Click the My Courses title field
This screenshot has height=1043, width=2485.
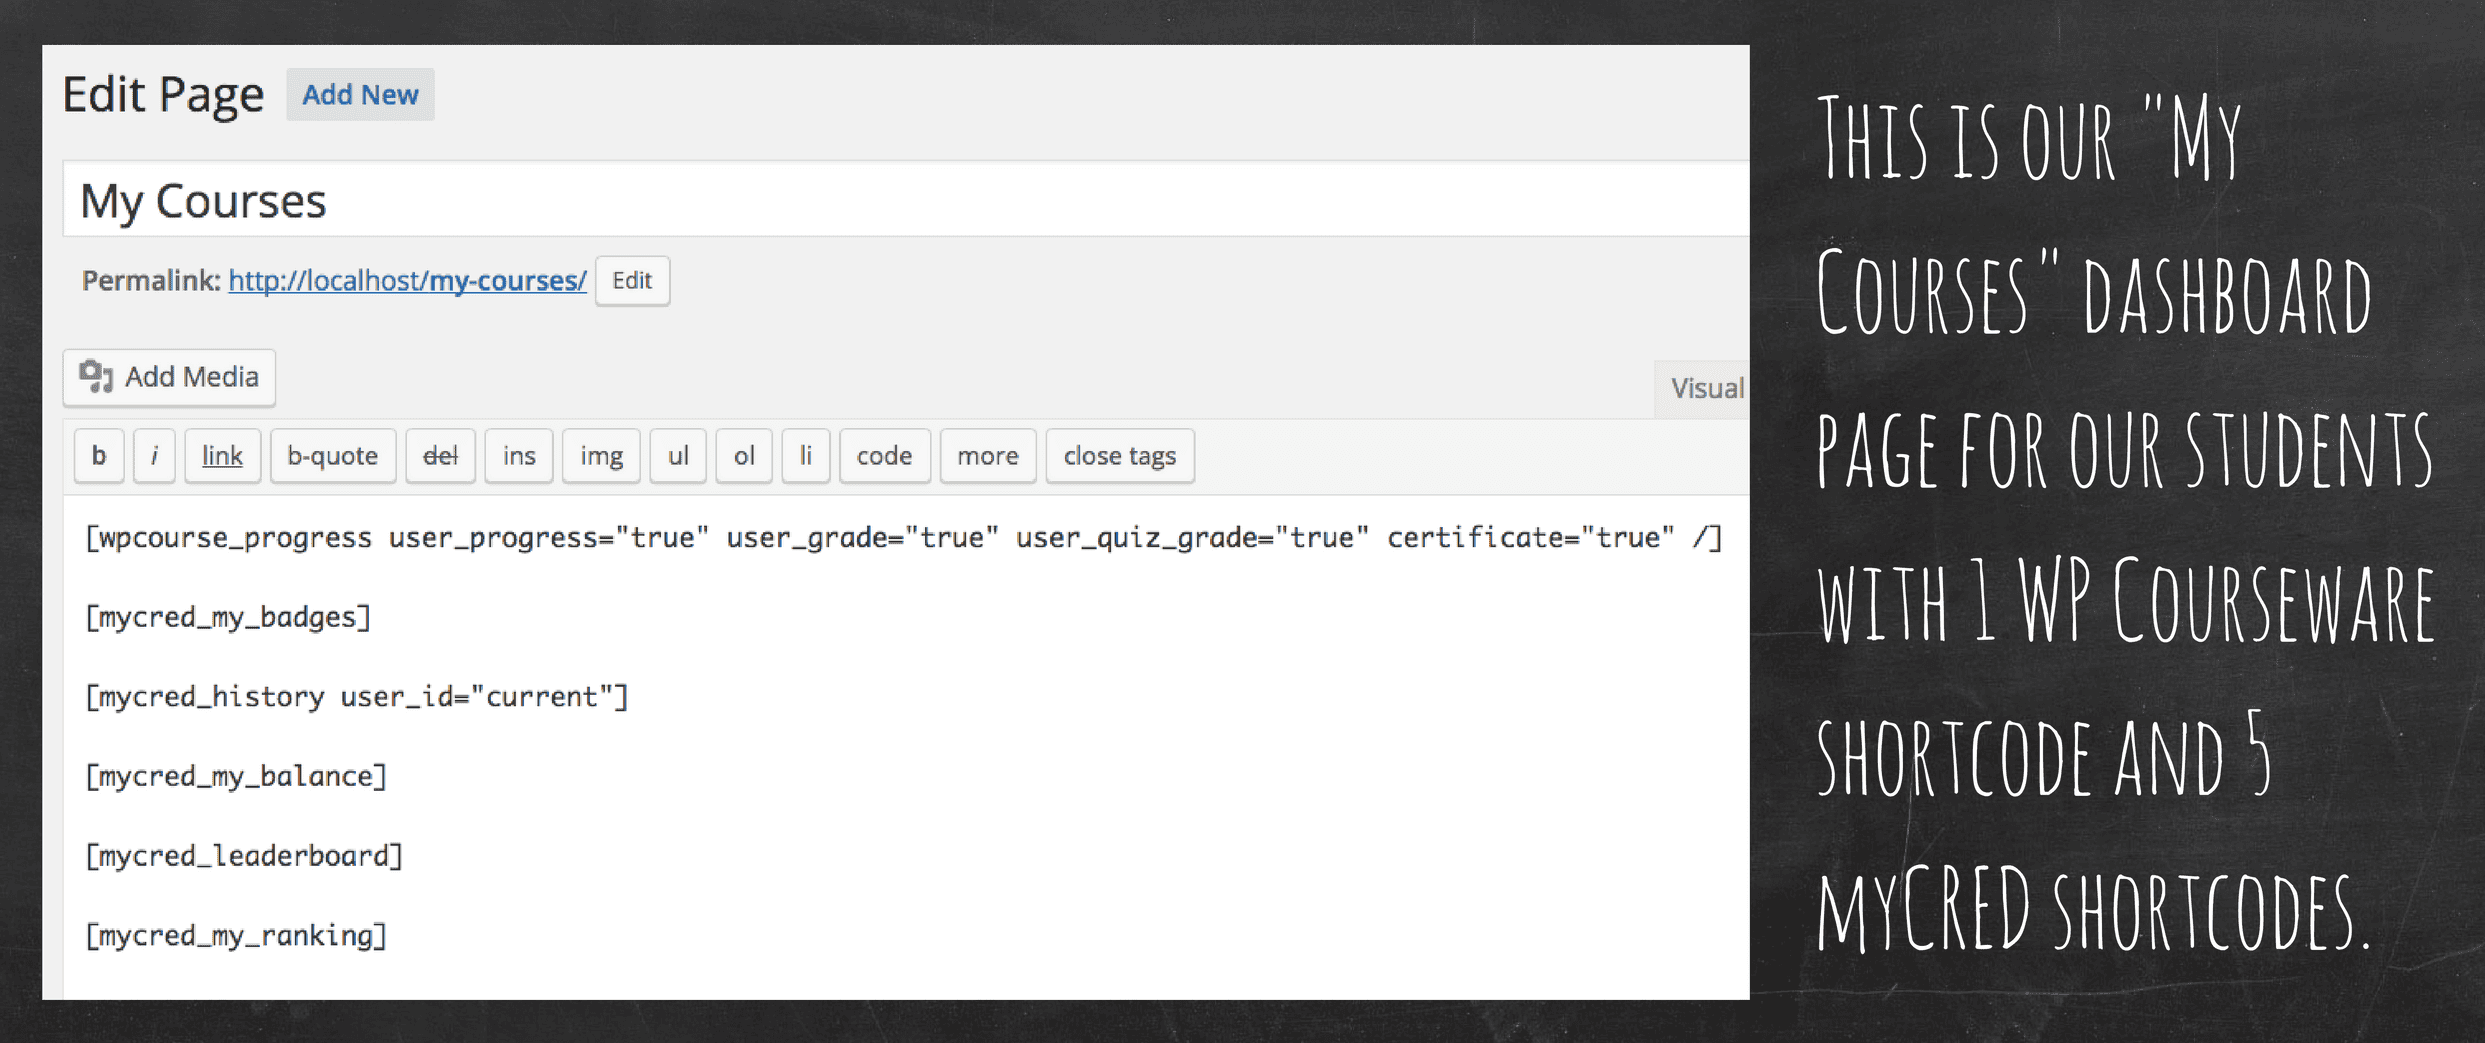(x=906, y=200)
